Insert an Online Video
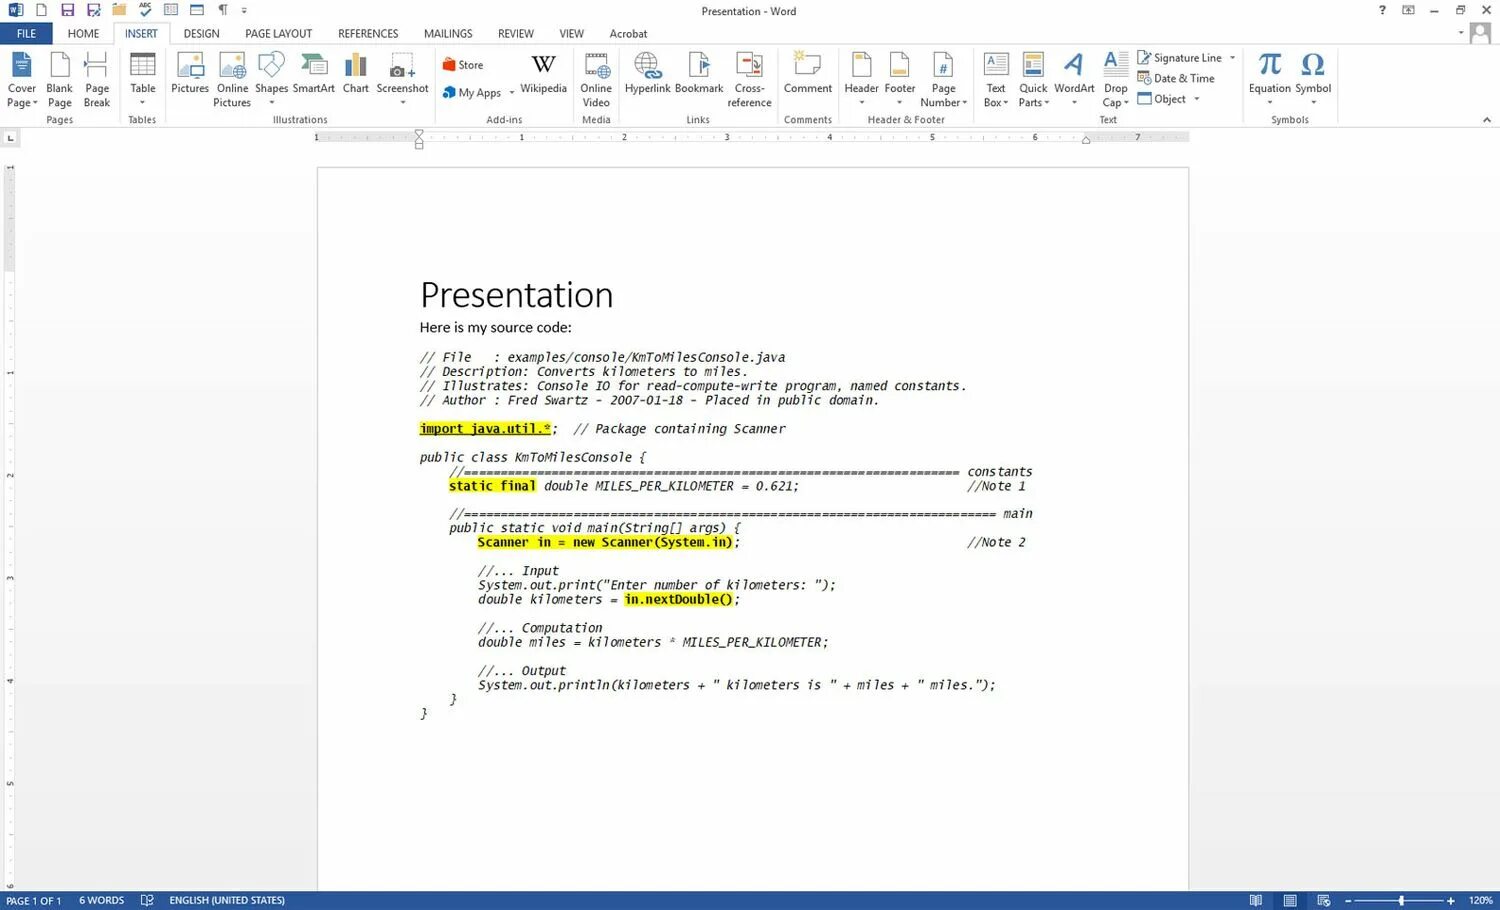This screenshot has width=1500, height=910. pyautogui.click(x=596, y=80)
